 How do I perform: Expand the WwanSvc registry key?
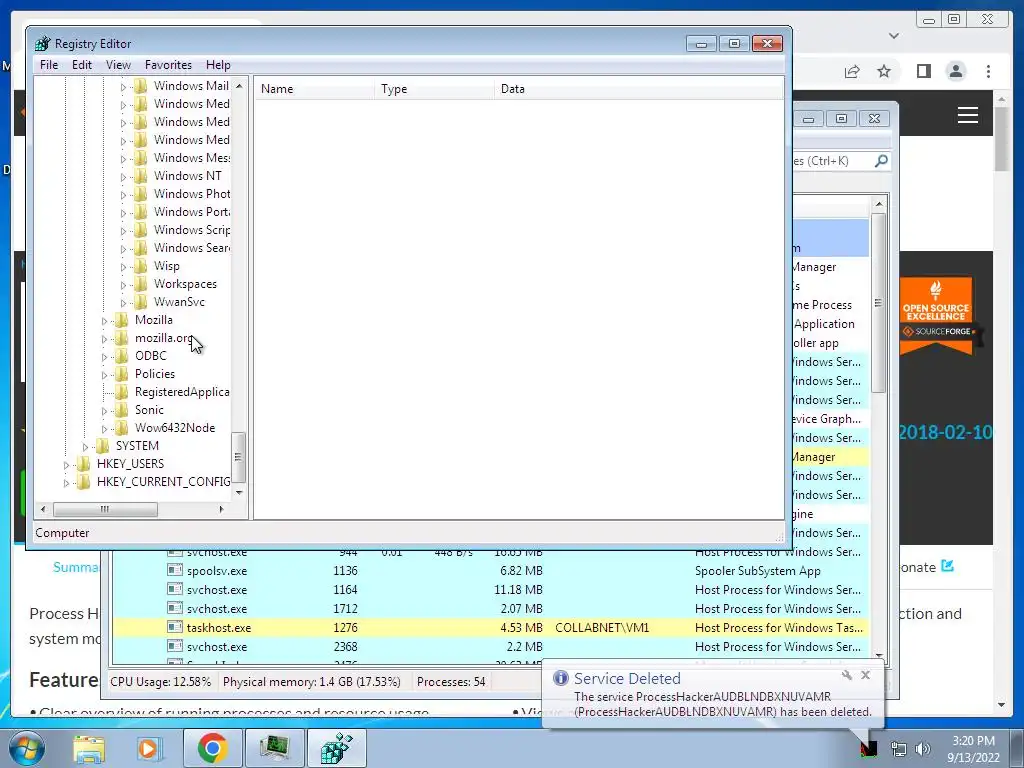tap(123, 303)
